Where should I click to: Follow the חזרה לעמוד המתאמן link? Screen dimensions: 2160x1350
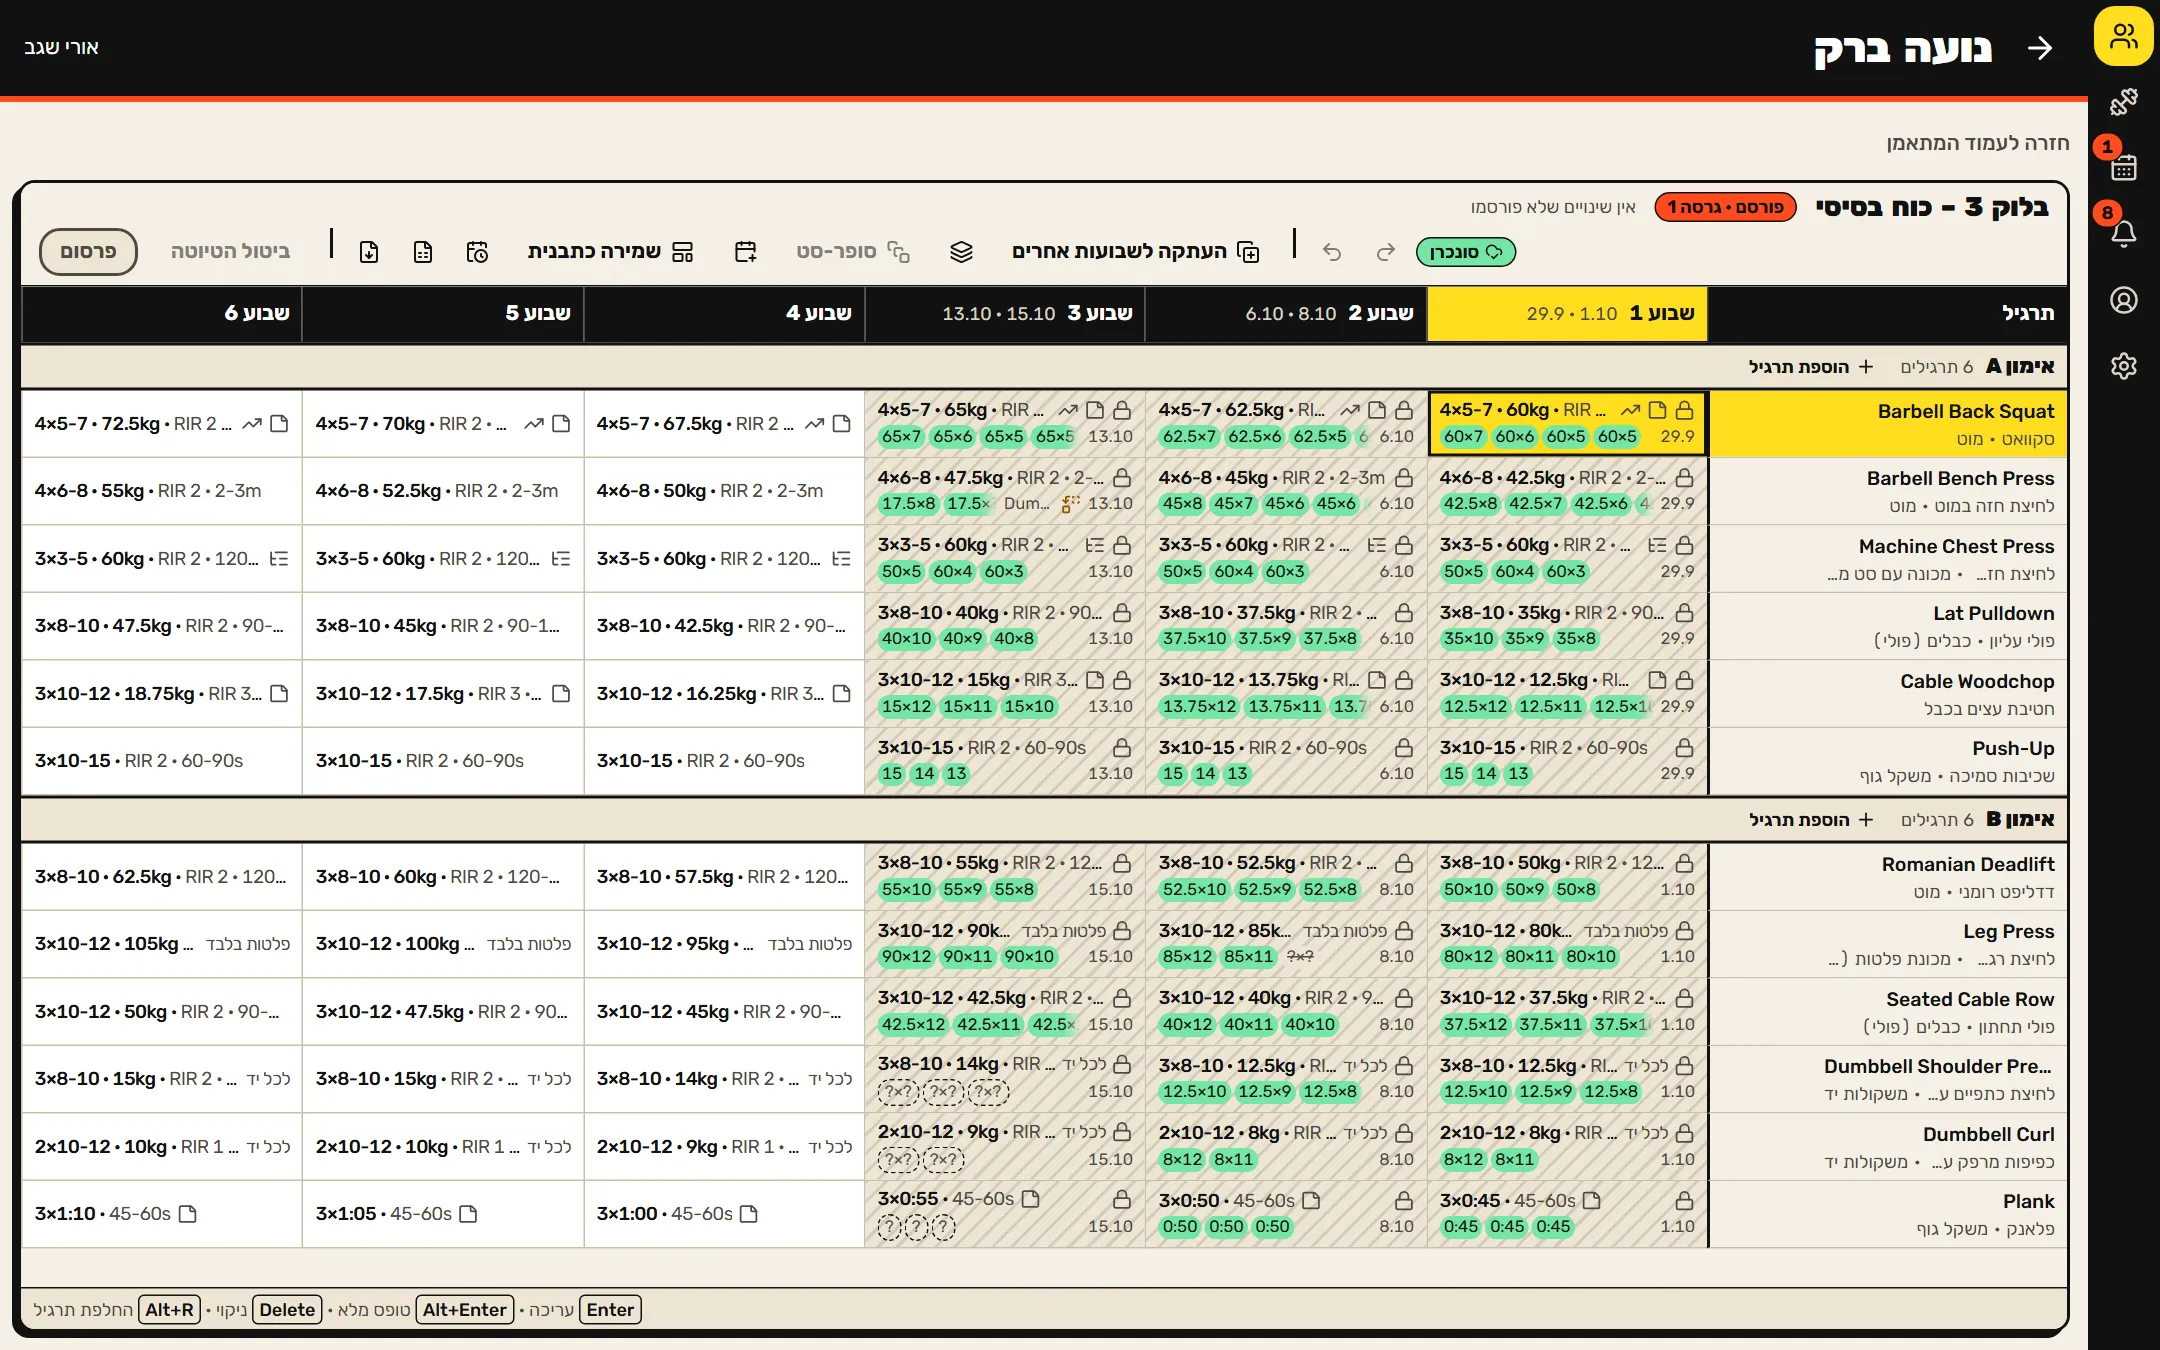click(x=1977, y=143)
